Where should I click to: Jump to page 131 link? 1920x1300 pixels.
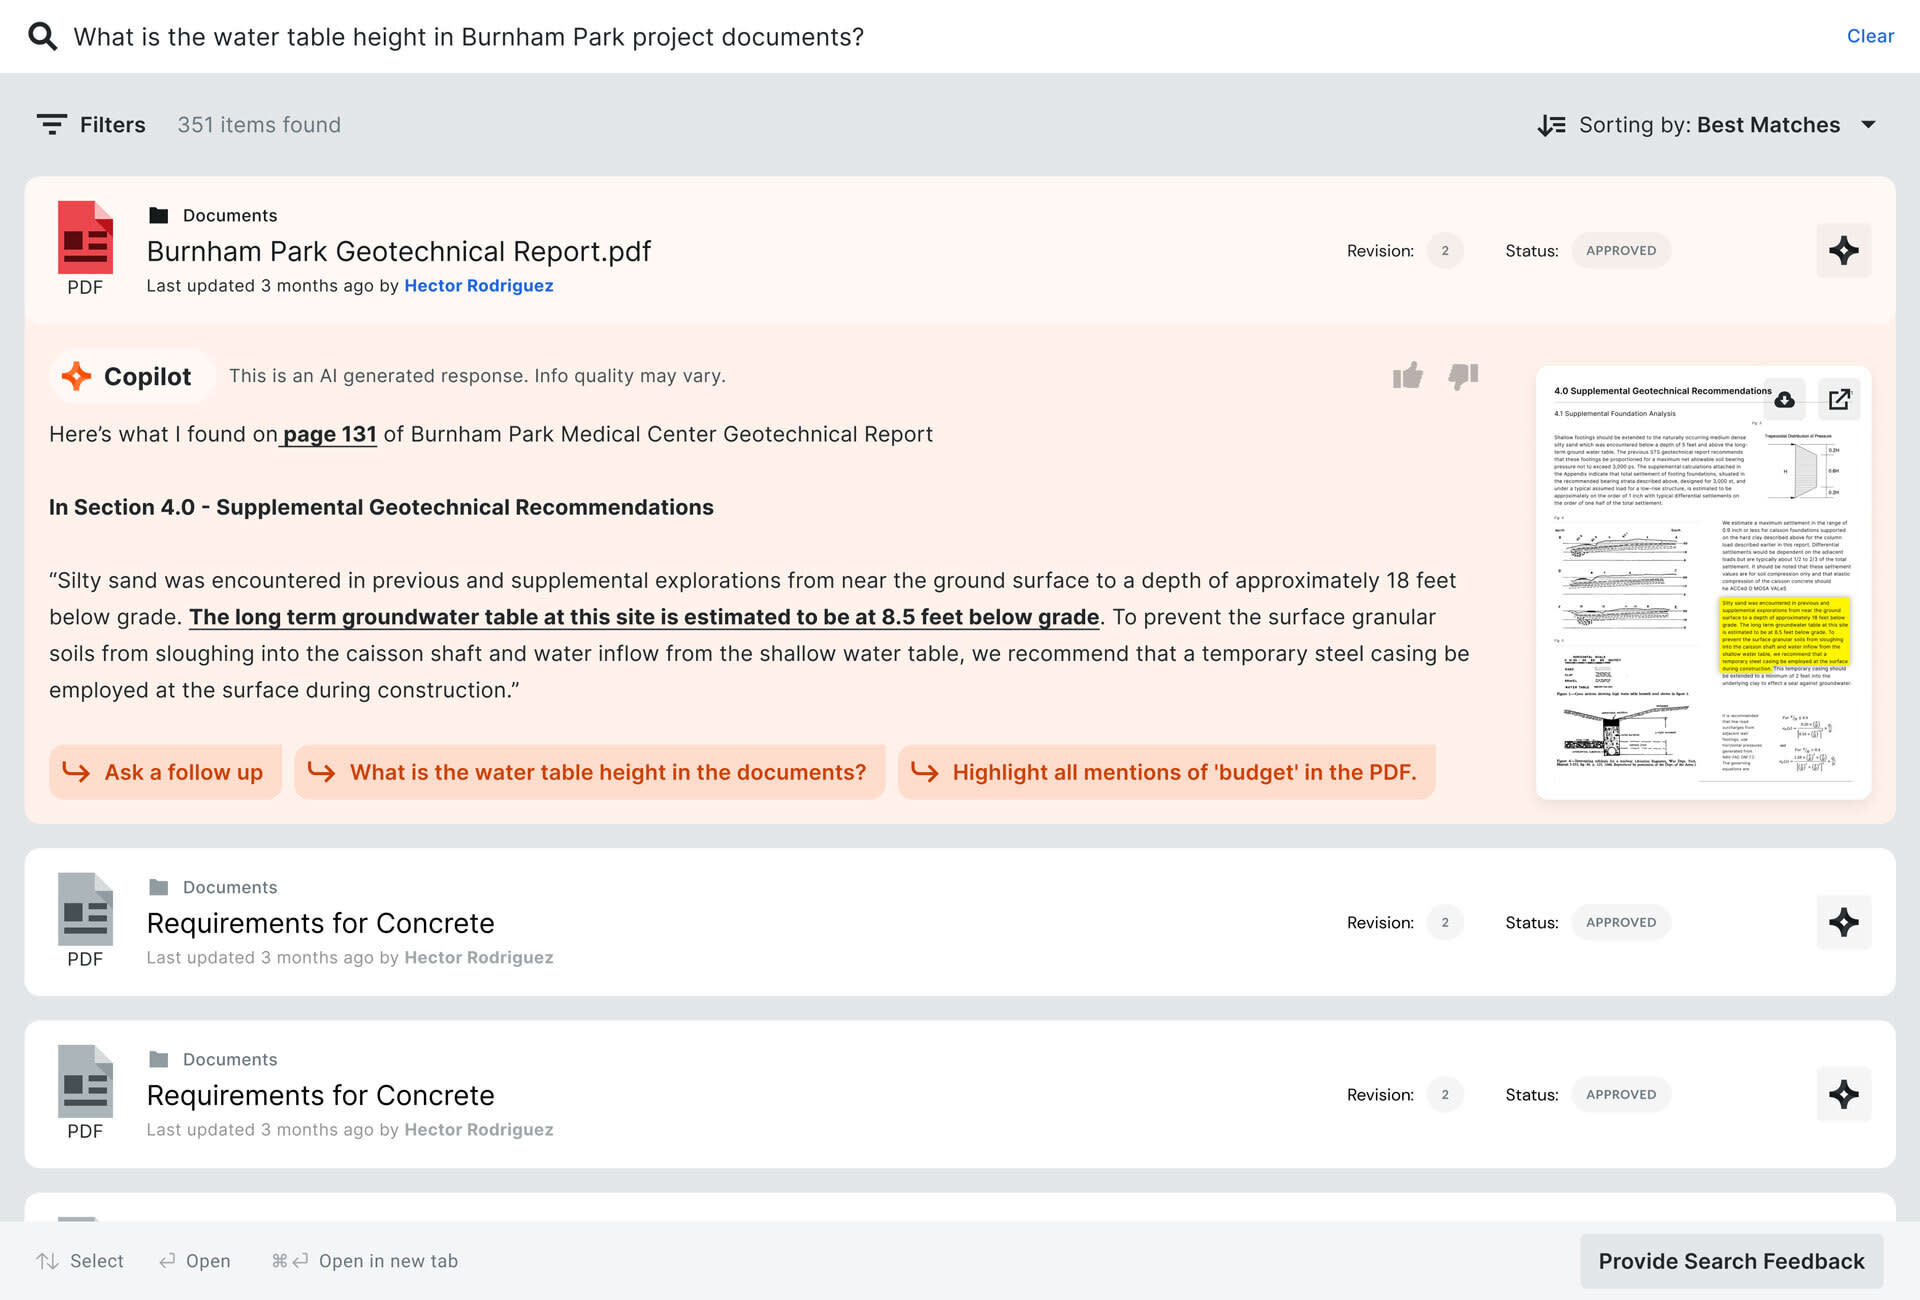(329, 434)
